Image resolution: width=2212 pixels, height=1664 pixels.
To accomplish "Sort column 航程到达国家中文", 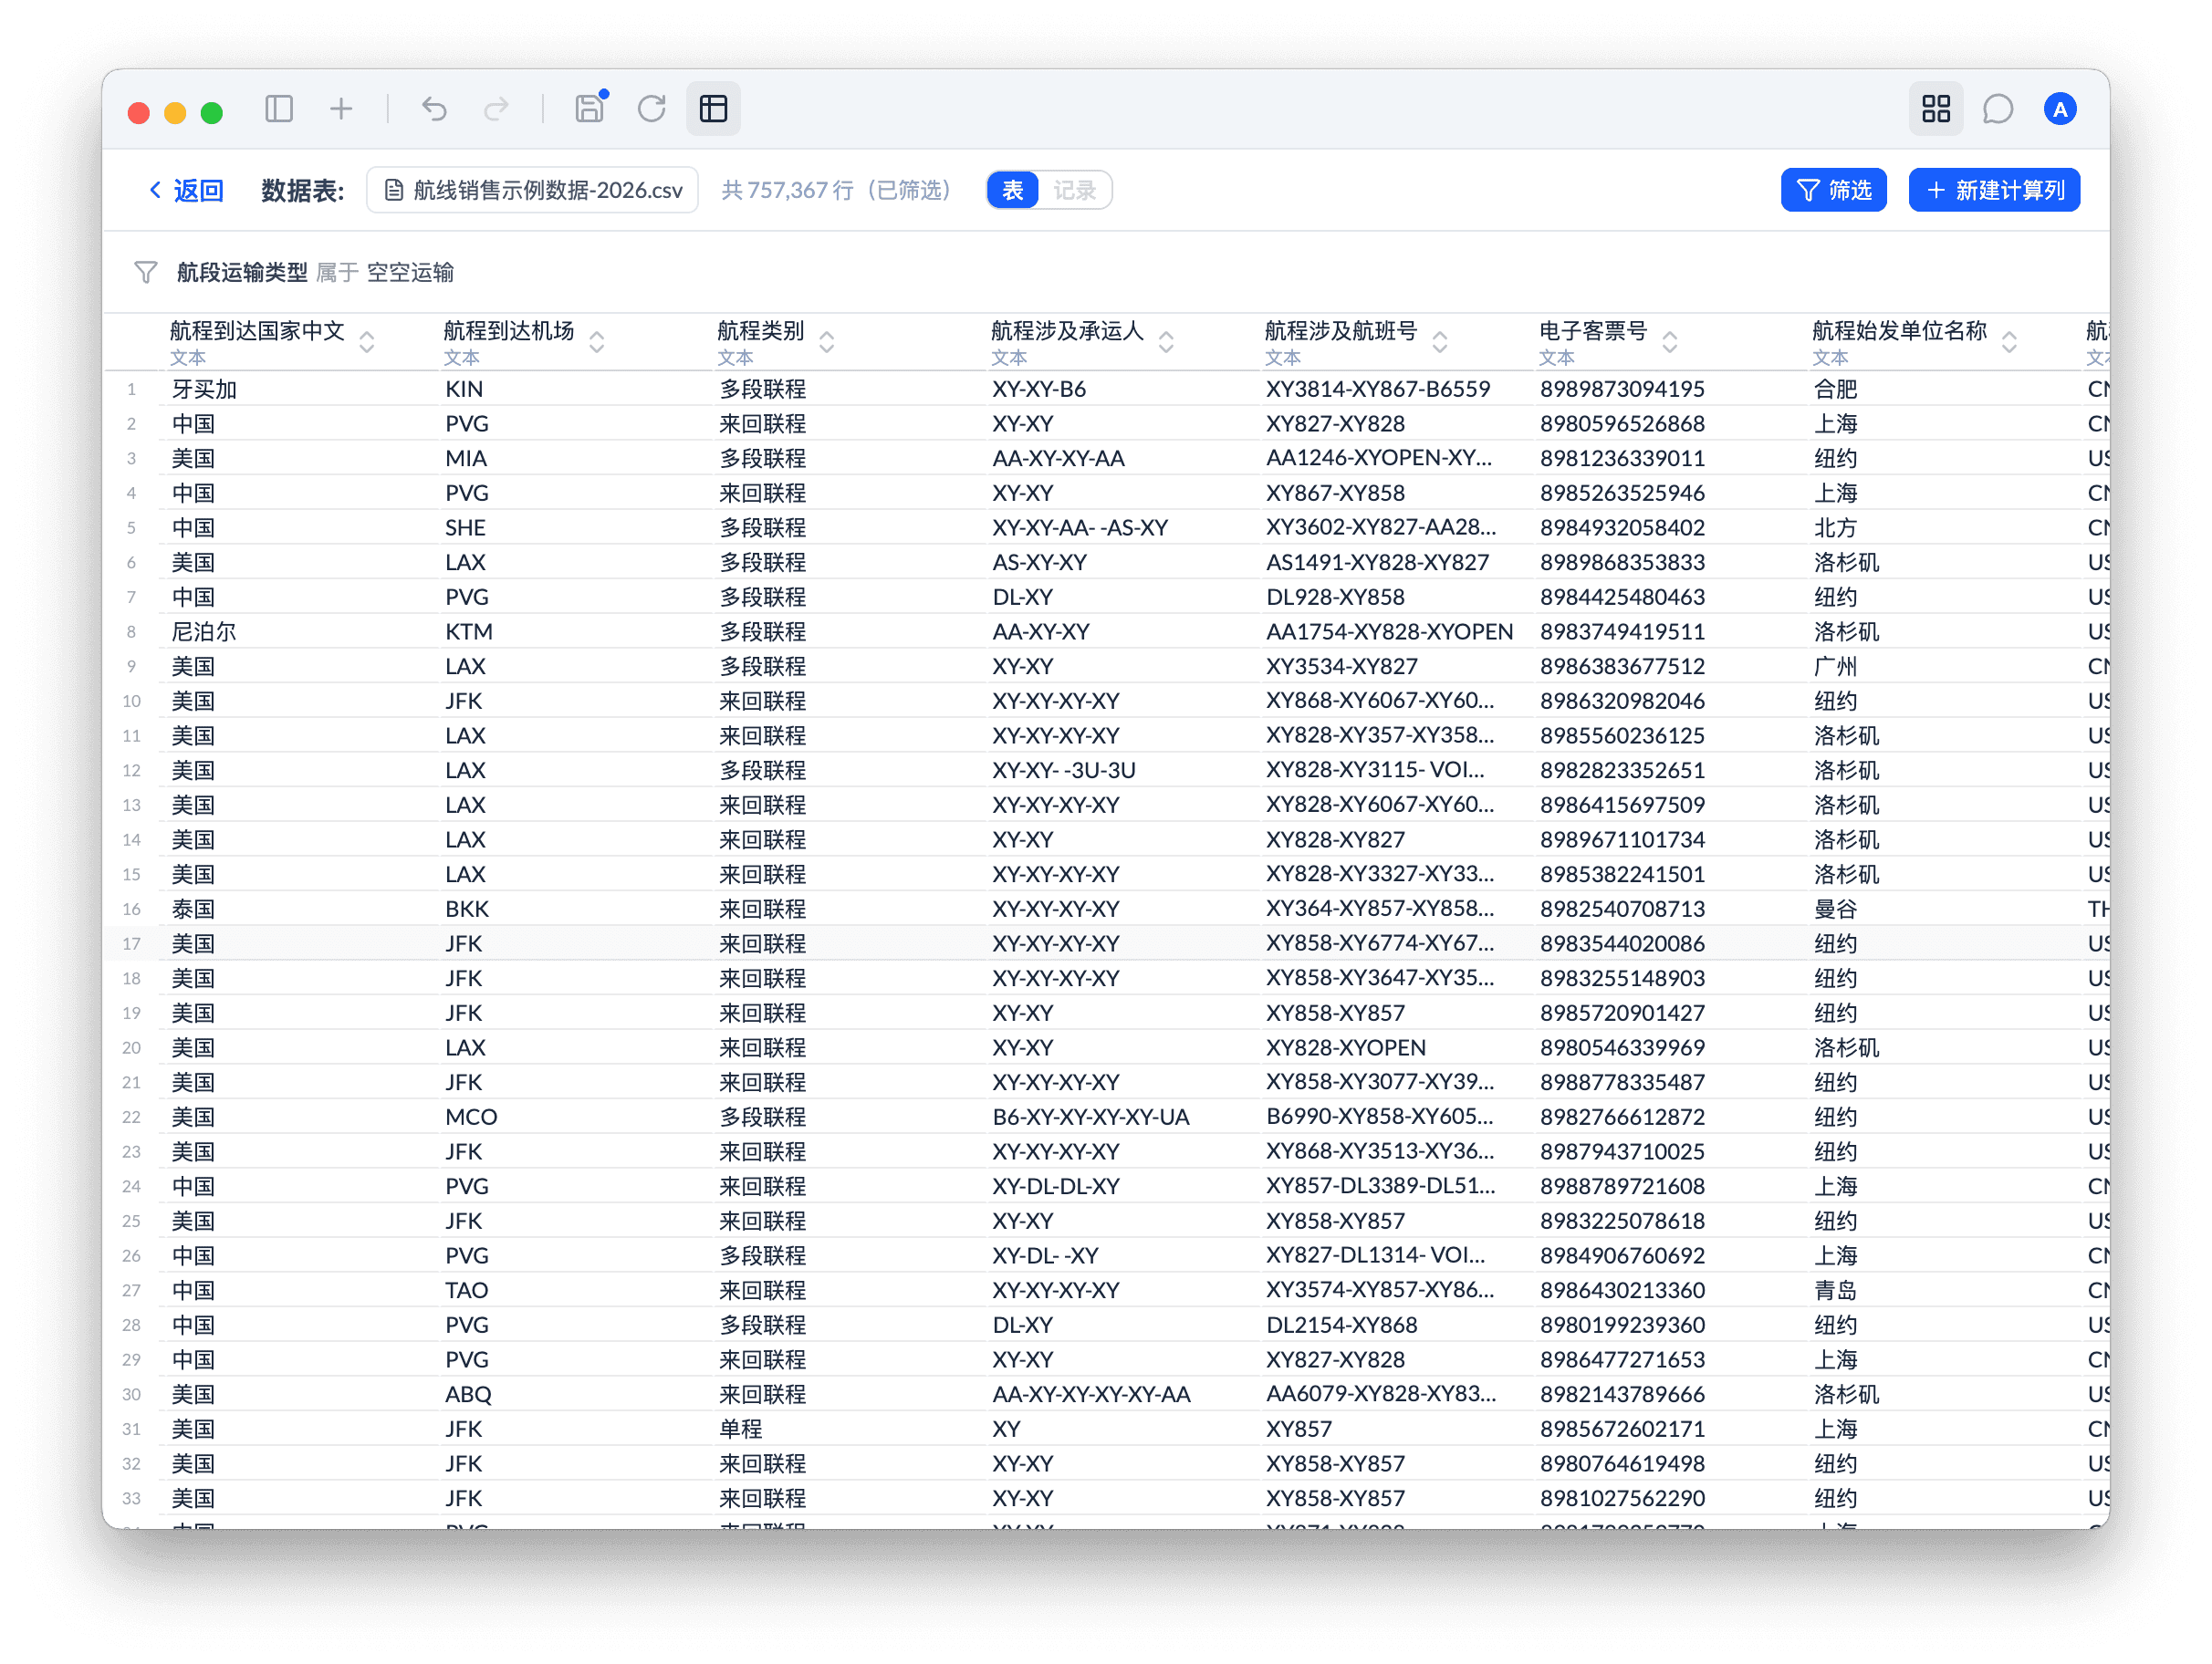I will point(367,342).
